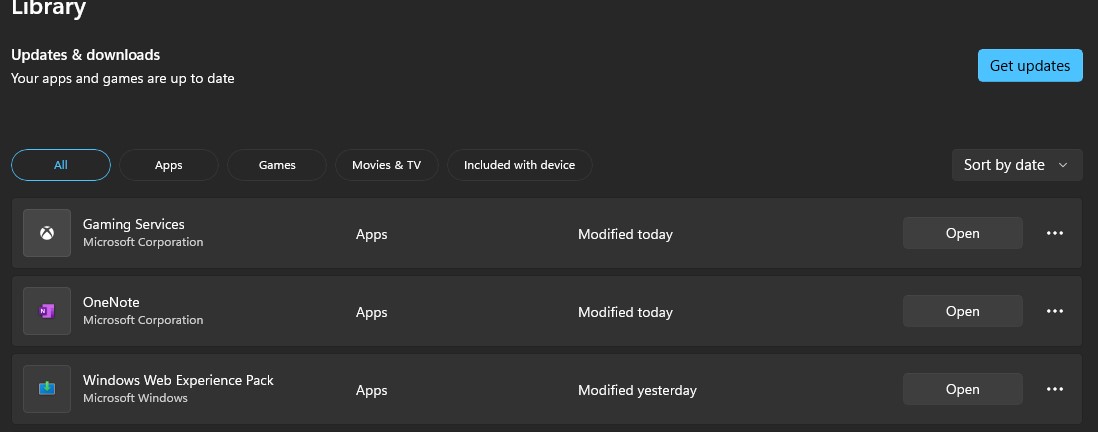The height and width of the screenshot is (432, 1098).
Task: Expand the Sort by date dropdown
Action: point(1016,165)
